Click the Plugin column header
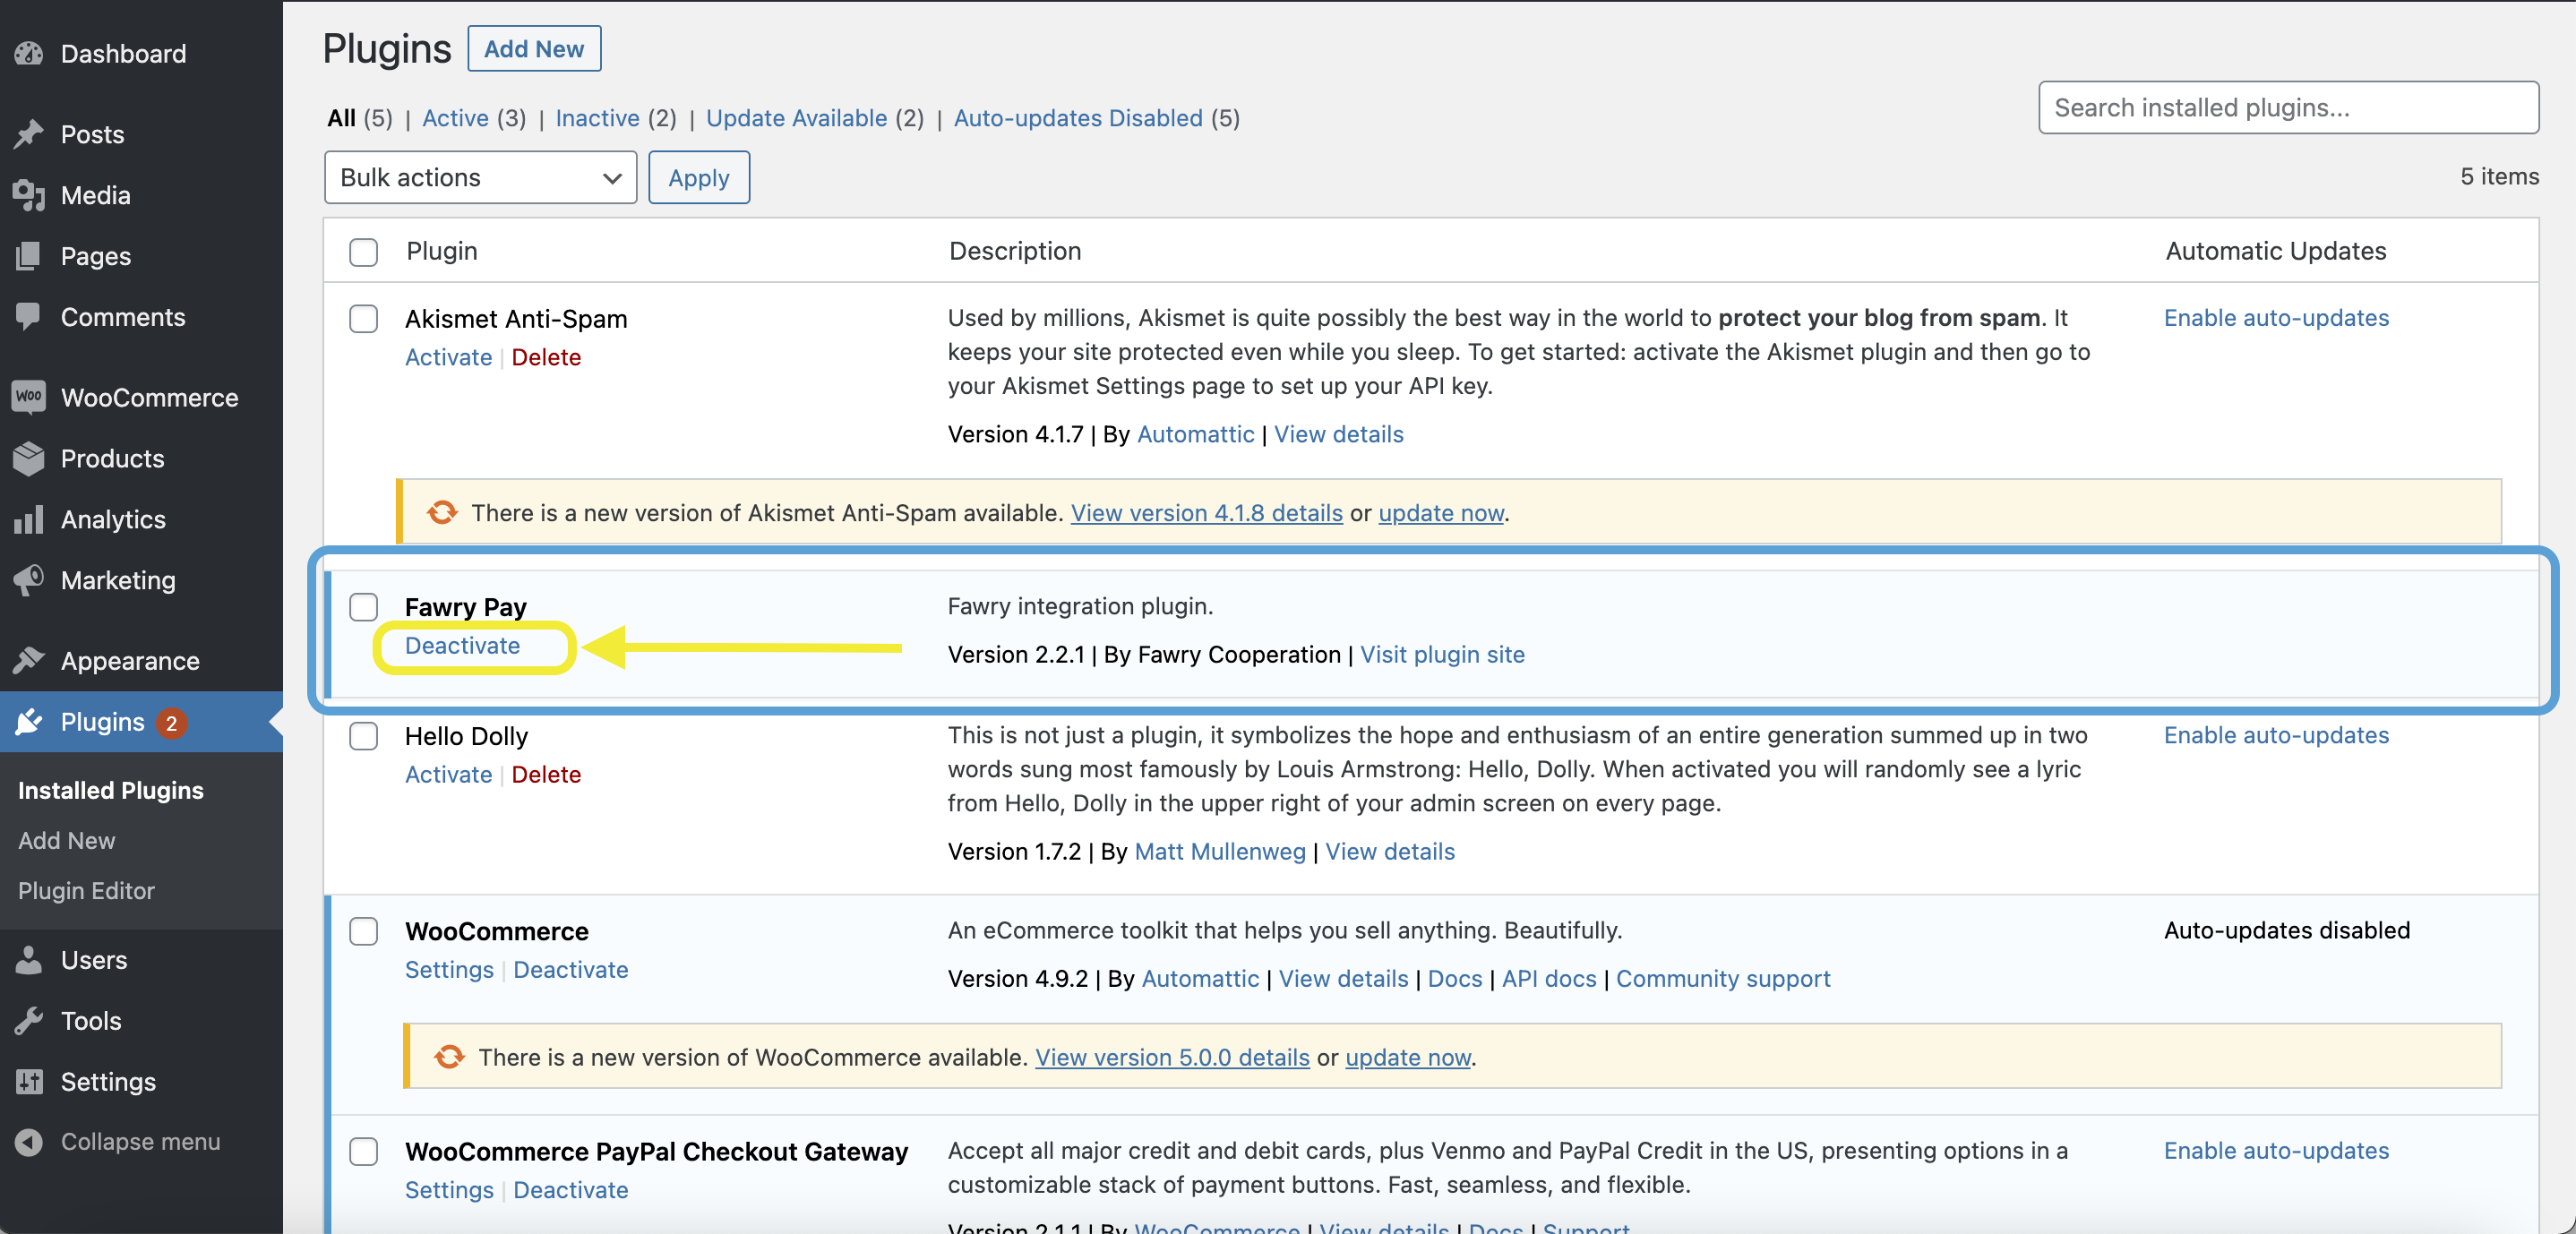The height and width of the screenshot is (1234, 2576). (441, 250)
